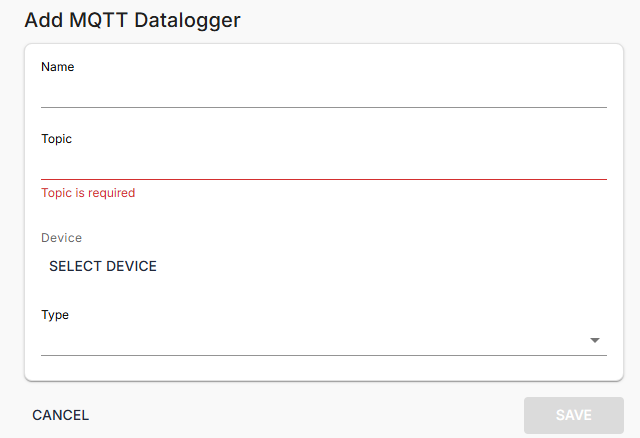Focus the Name text field

tap(323, 92)
